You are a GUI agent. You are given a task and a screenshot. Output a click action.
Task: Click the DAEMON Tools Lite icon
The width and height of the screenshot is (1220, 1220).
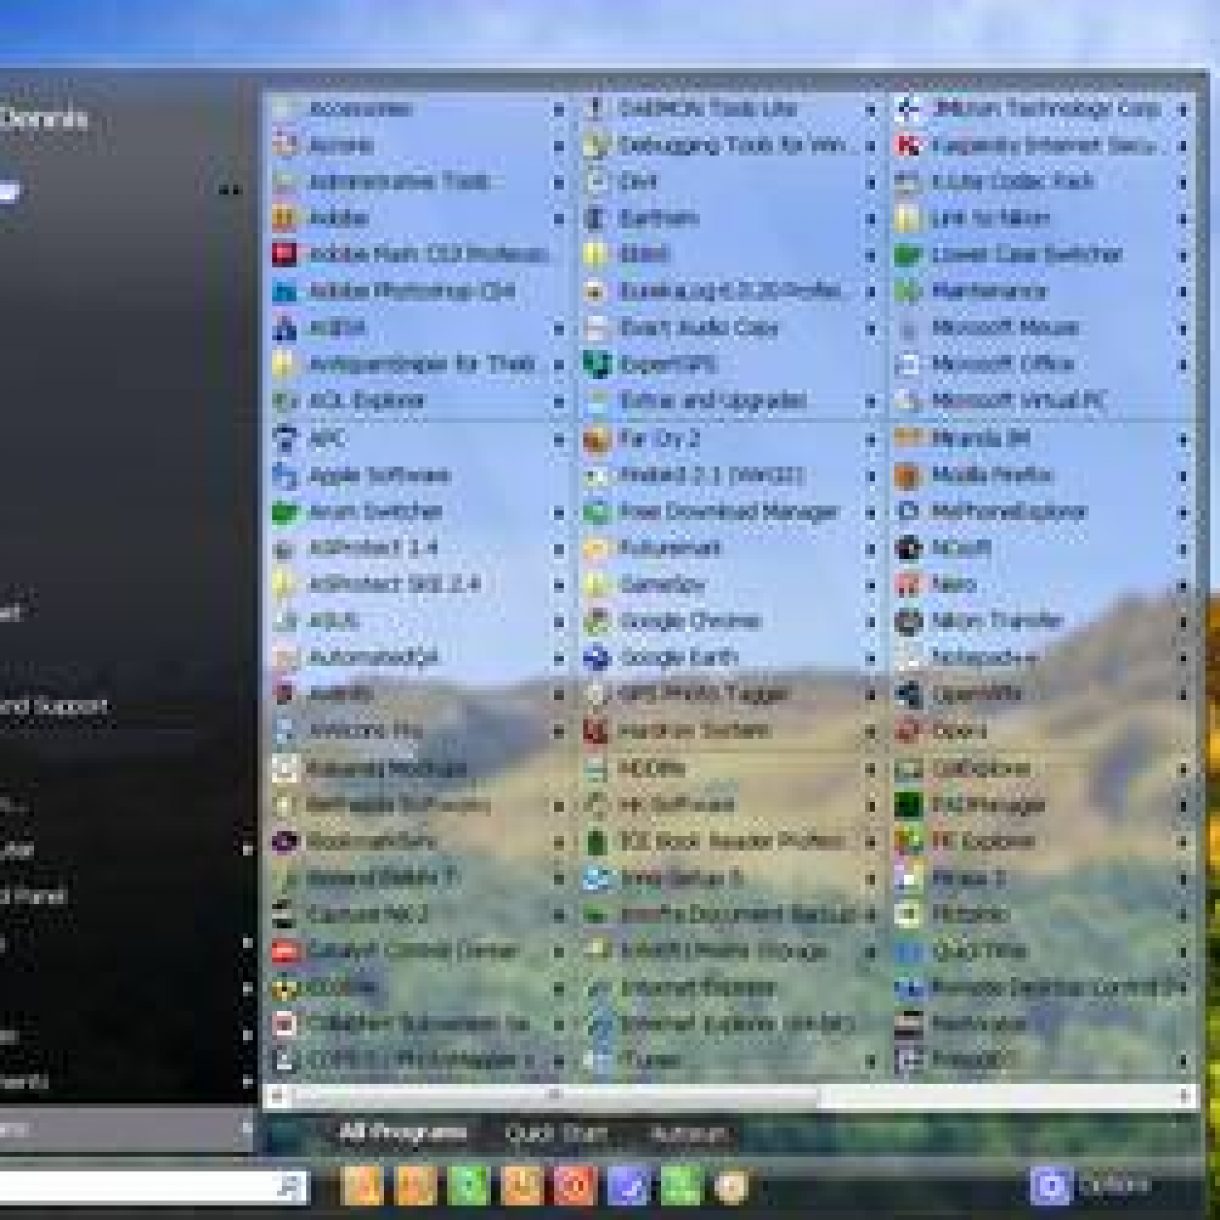(x=596, y=108)
